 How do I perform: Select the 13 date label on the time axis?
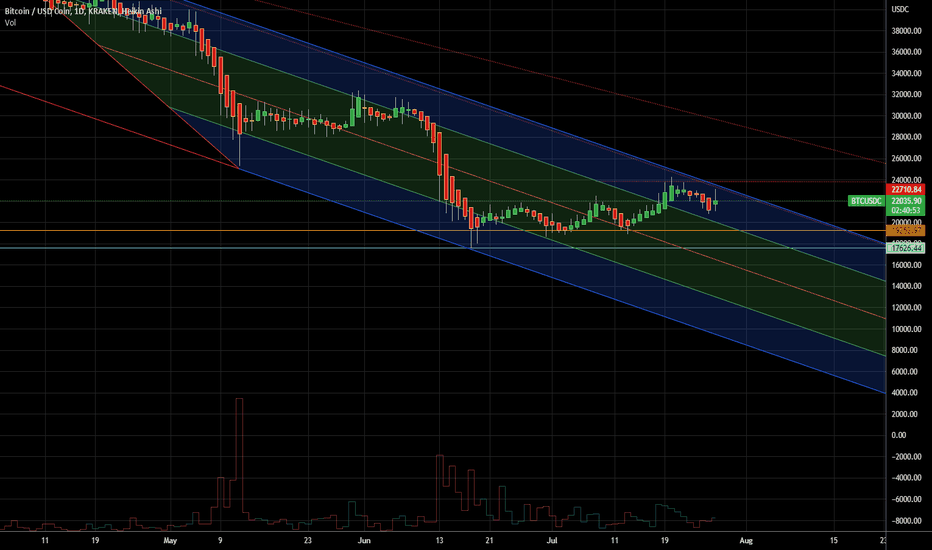tap(439, 540)
